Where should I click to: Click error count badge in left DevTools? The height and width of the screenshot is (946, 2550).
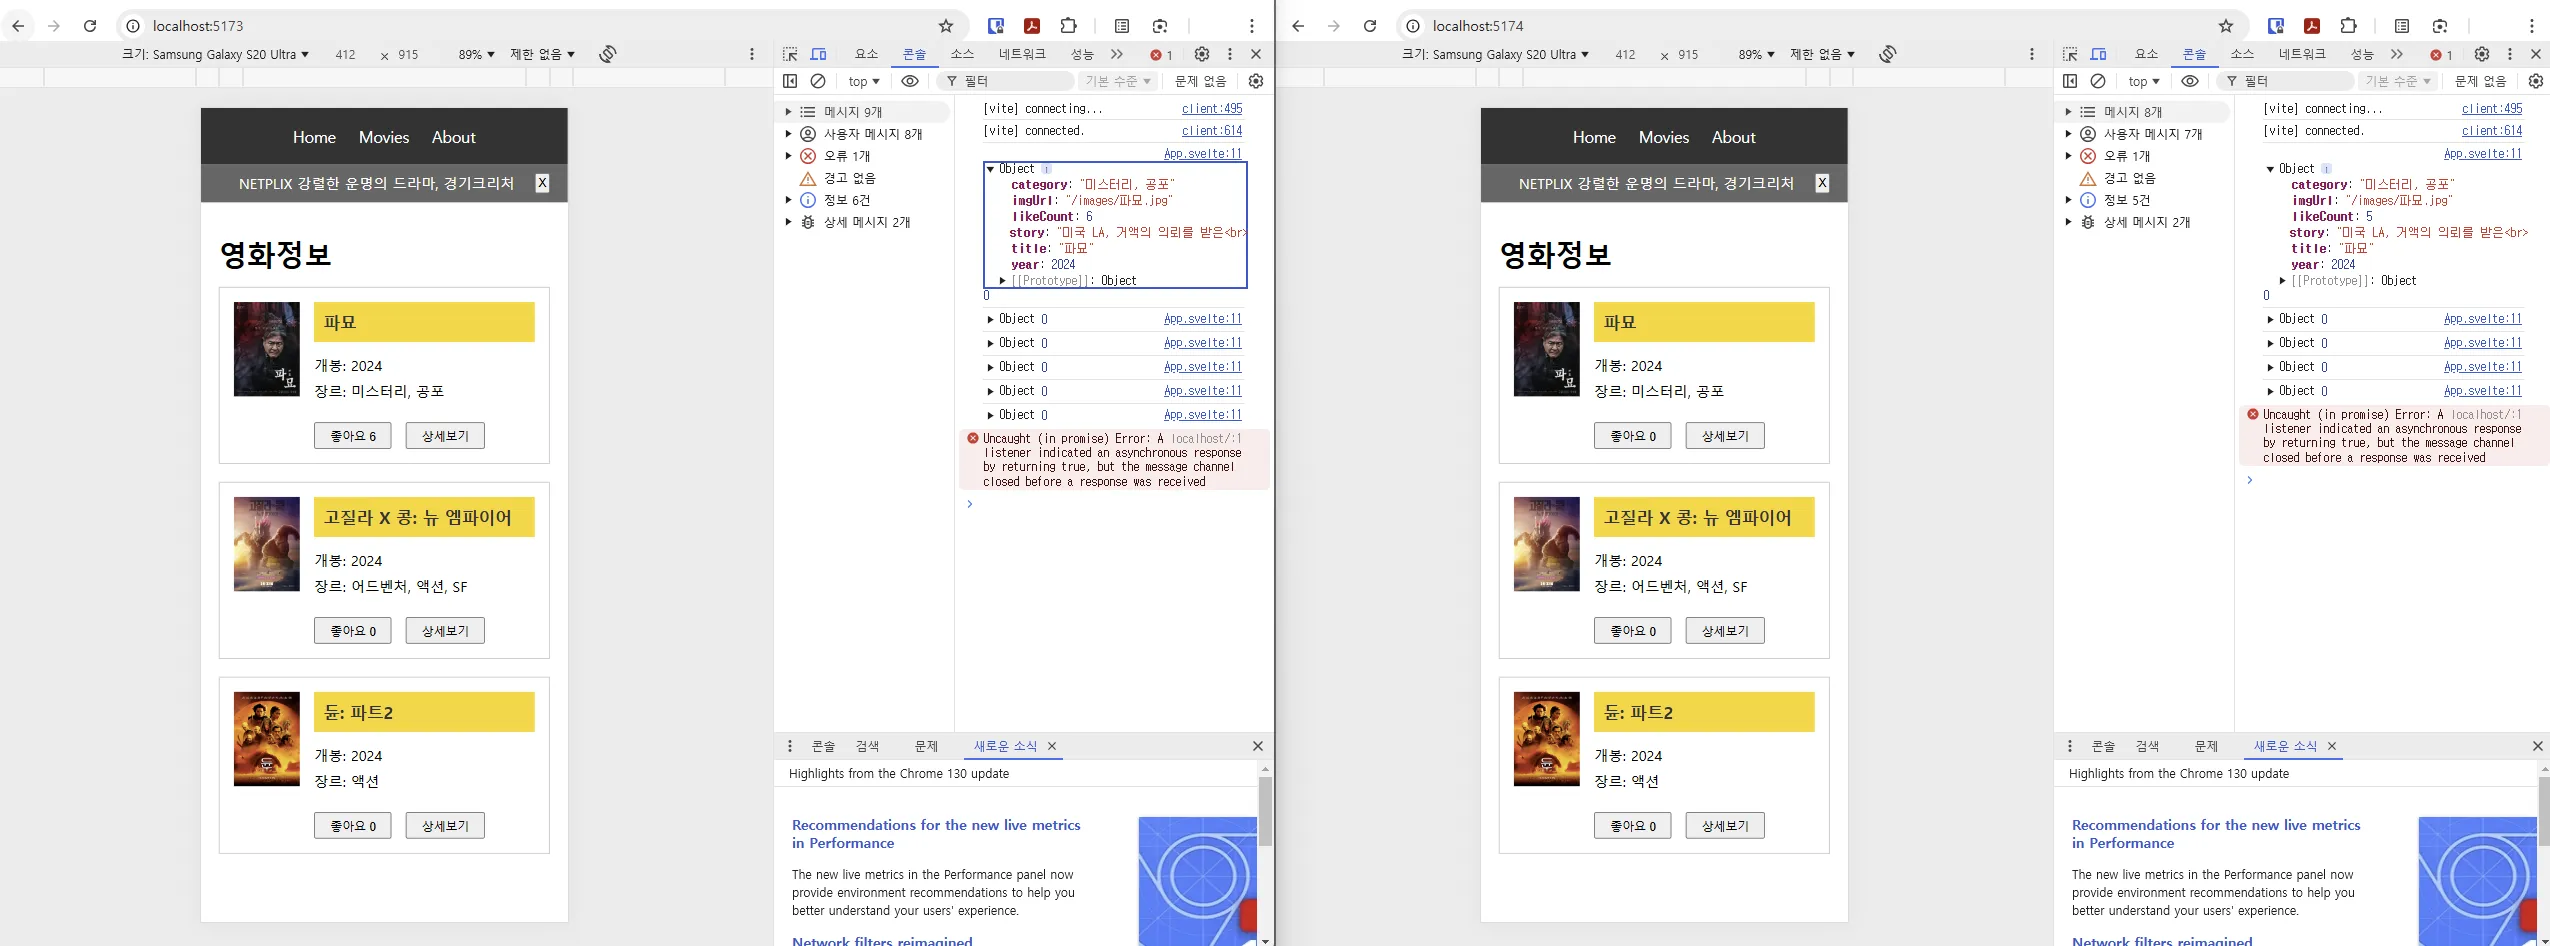[x=1161, y=55]
